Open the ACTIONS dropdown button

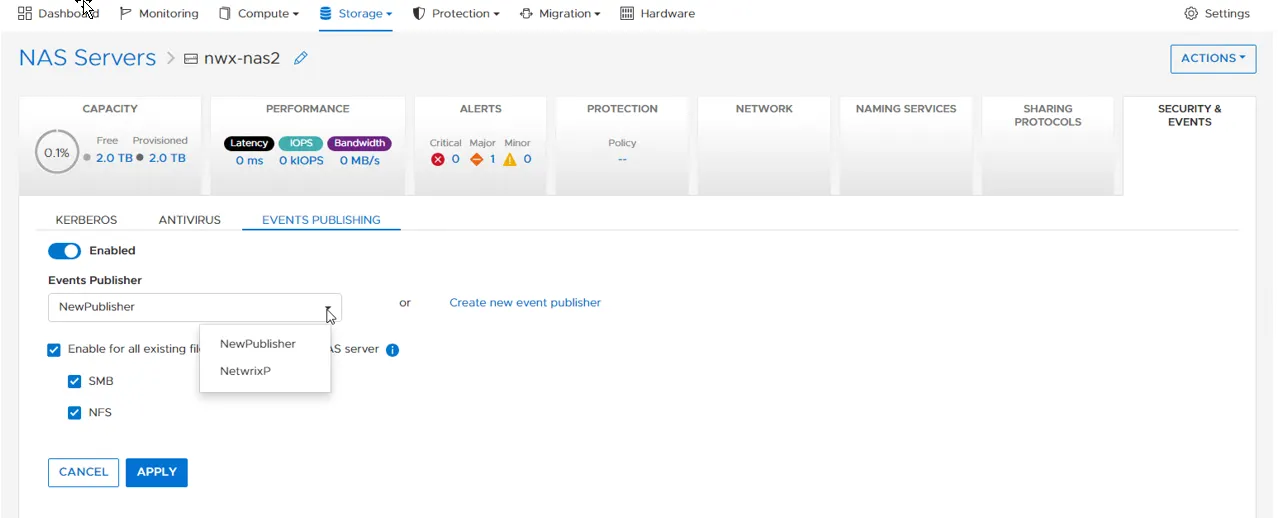pyautogui.click(x=1213, y=59)
